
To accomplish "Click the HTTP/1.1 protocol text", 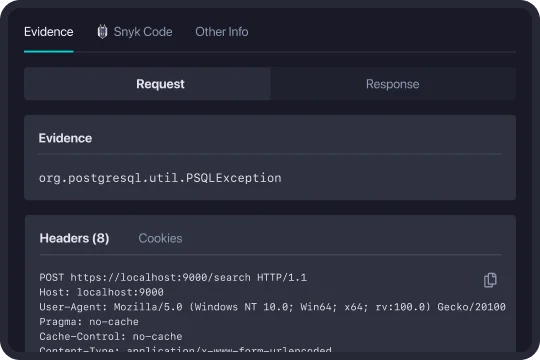I will coord(282,277).
